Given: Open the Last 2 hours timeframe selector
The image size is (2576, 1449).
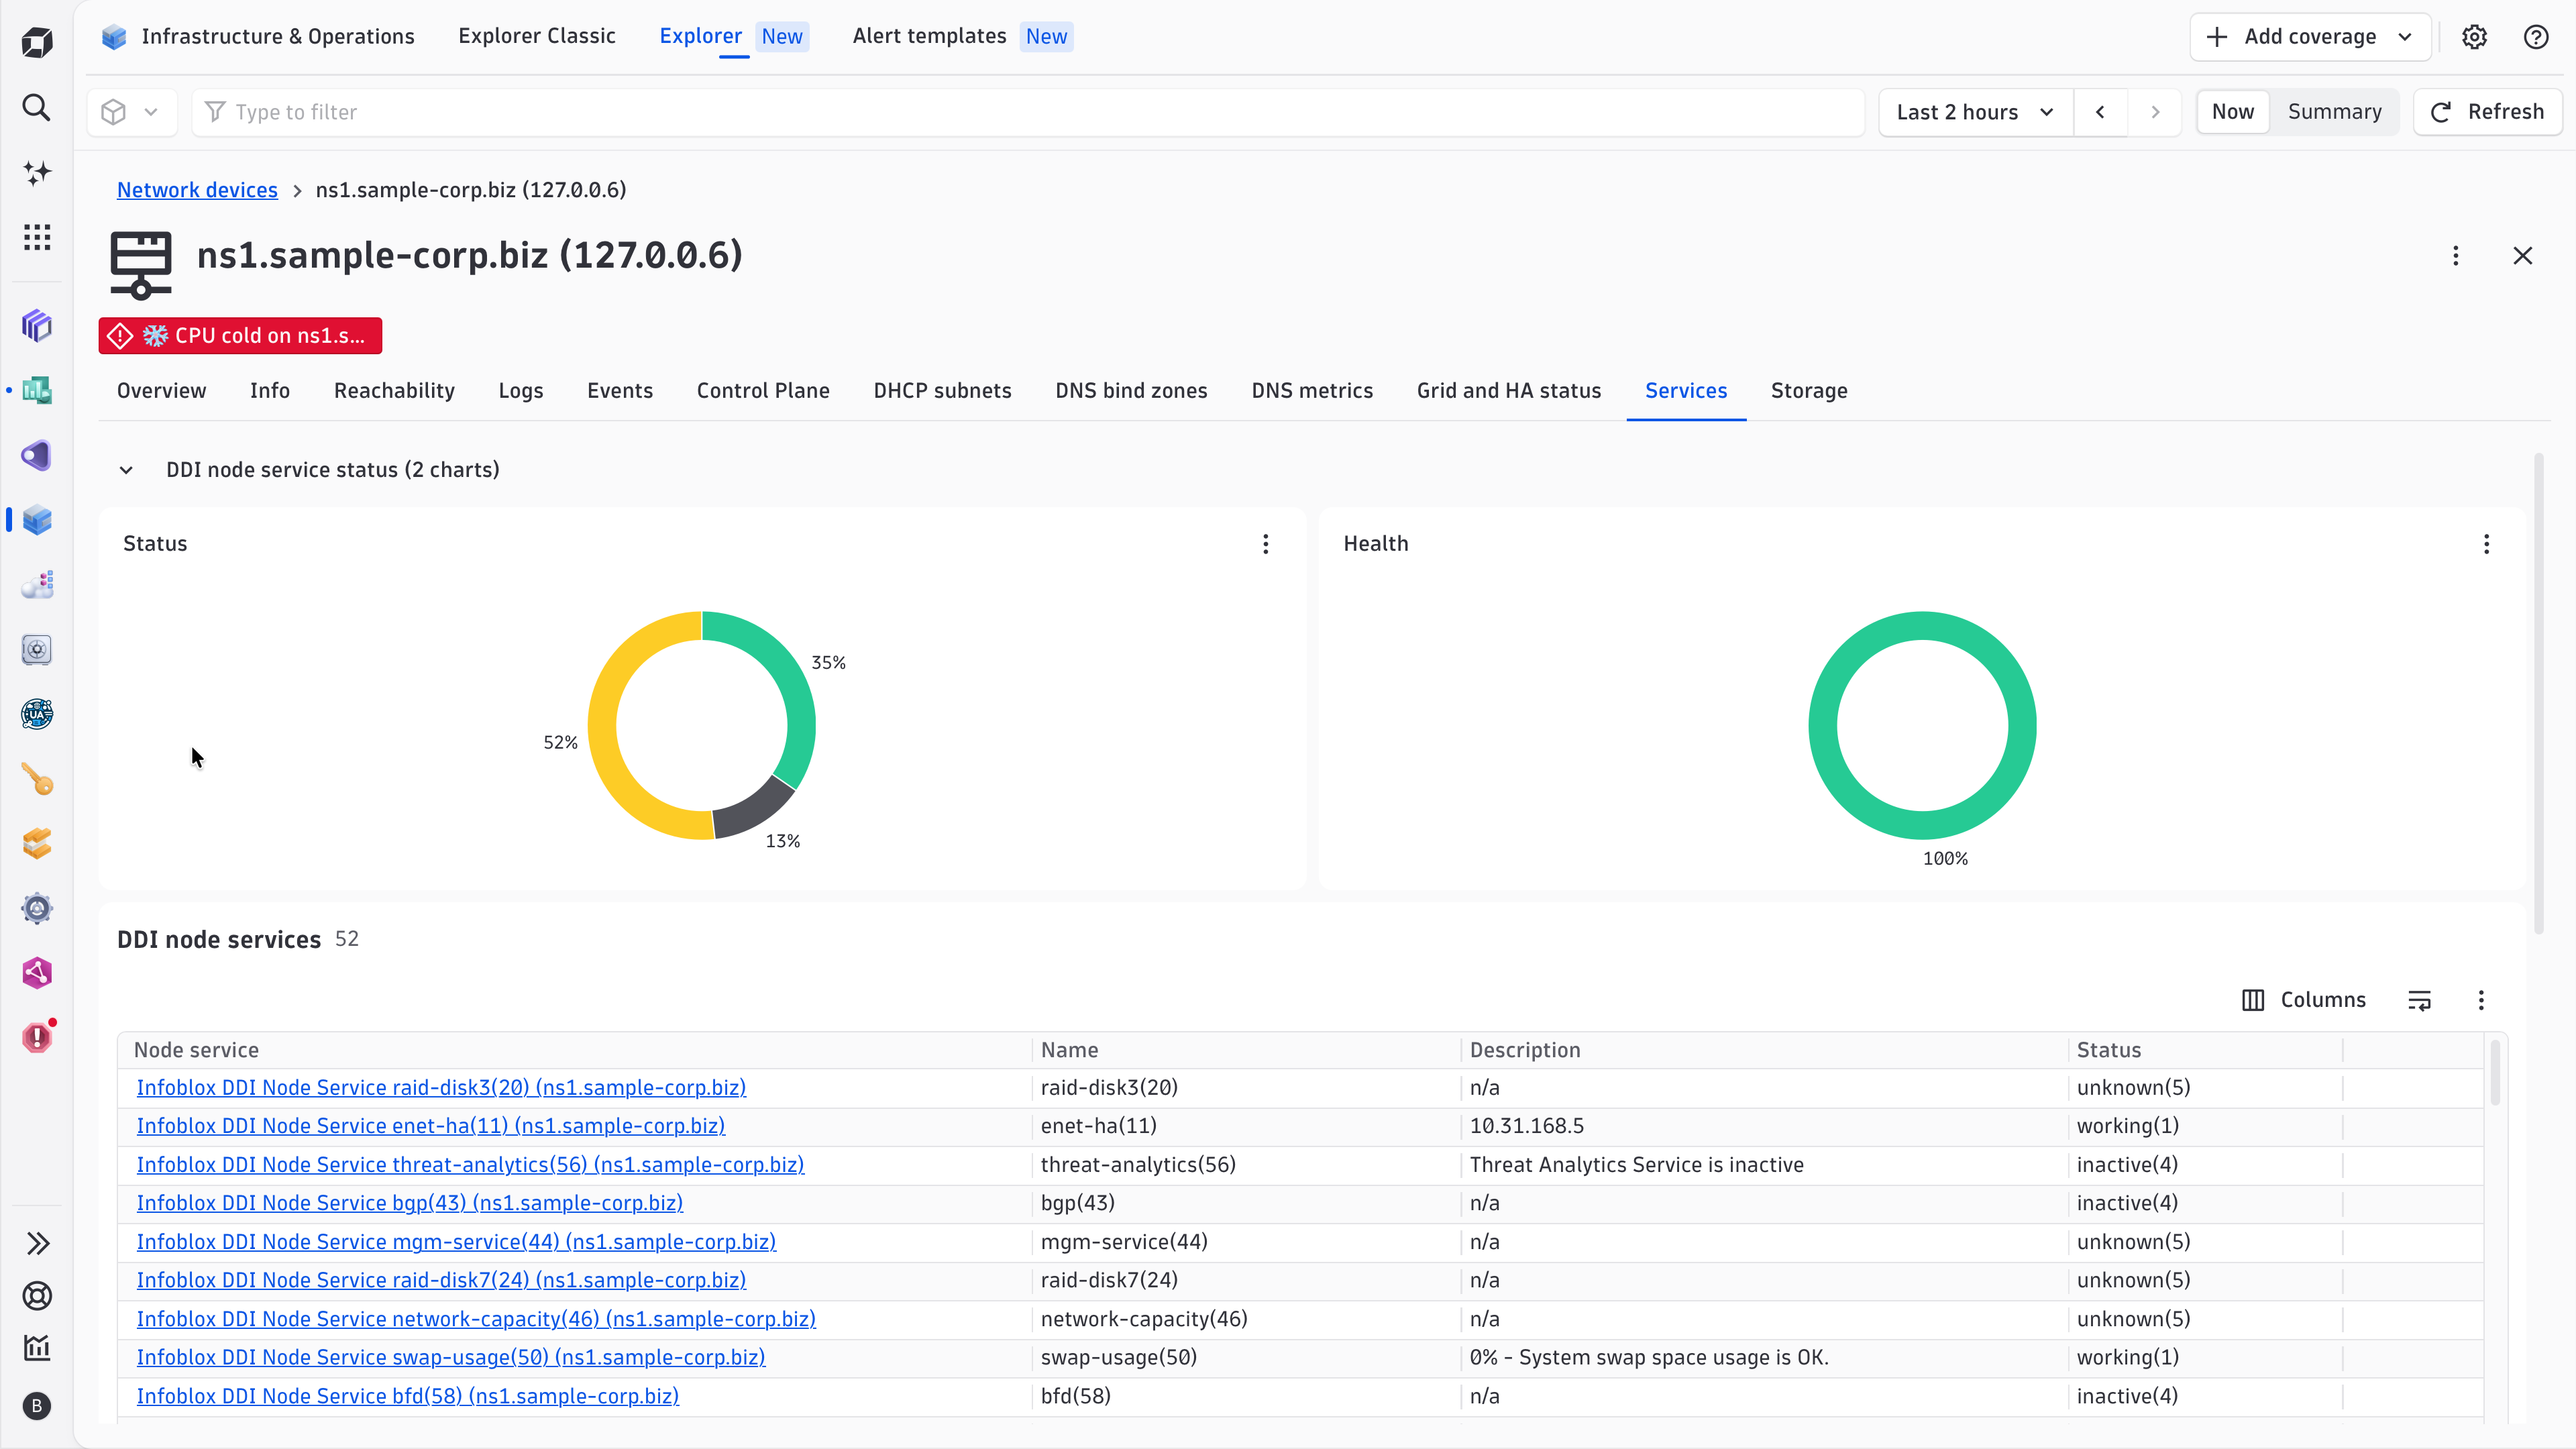Looking at the screenshot, I should (1976, 112).
